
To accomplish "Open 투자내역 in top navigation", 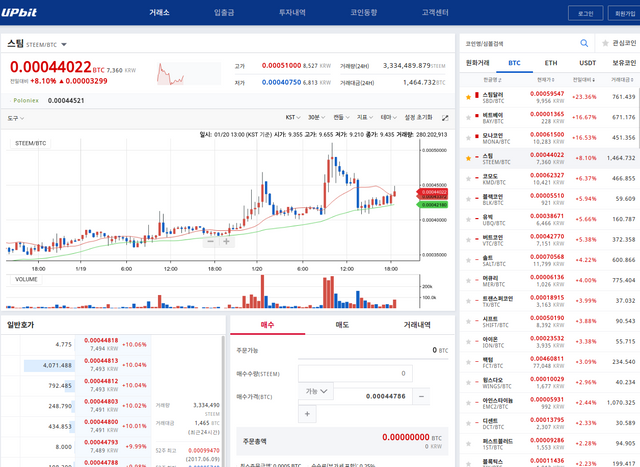I will coord(292,12).
